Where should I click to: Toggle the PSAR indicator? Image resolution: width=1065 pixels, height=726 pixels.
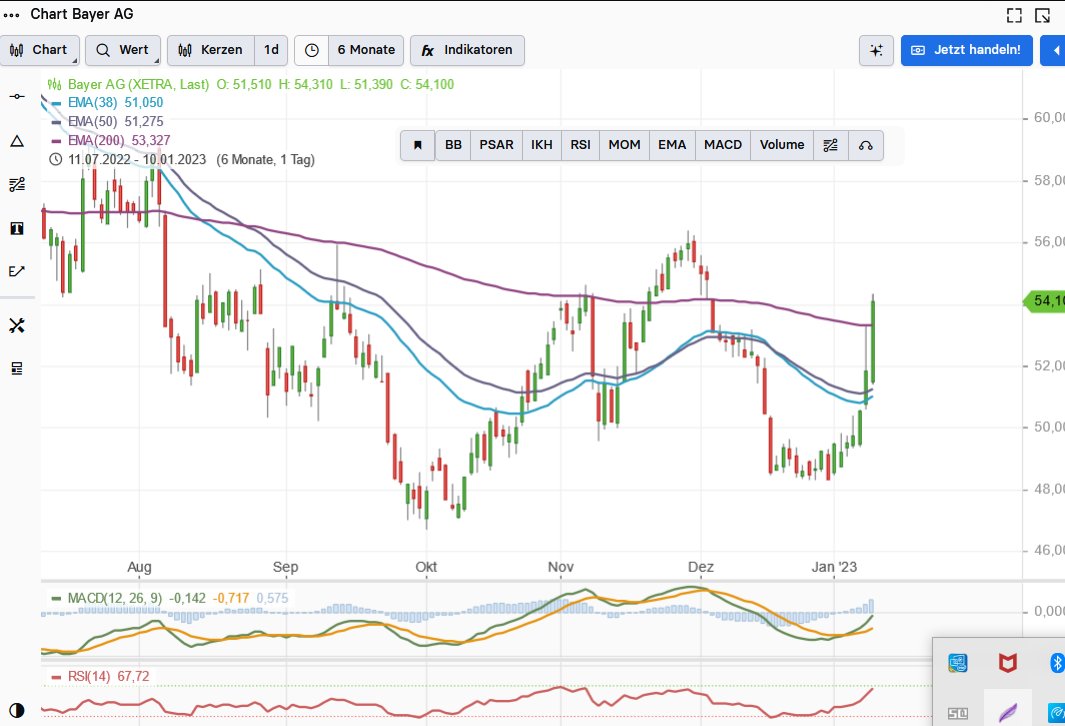(497, 145)
